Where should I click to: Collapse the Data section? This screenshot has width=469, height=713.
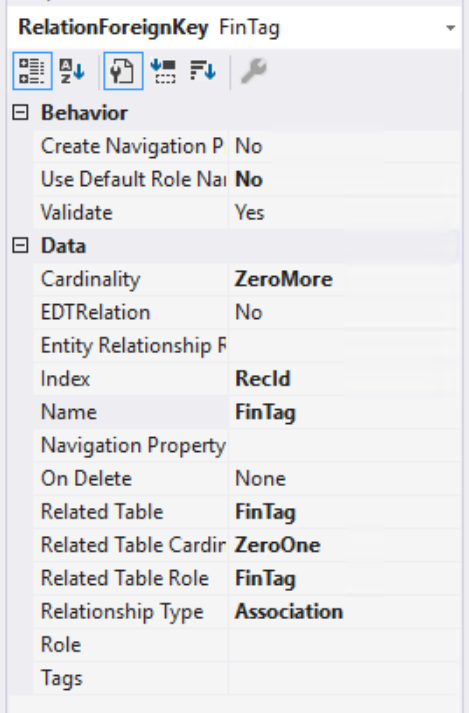pyautogui.click(x=20, y=246)
